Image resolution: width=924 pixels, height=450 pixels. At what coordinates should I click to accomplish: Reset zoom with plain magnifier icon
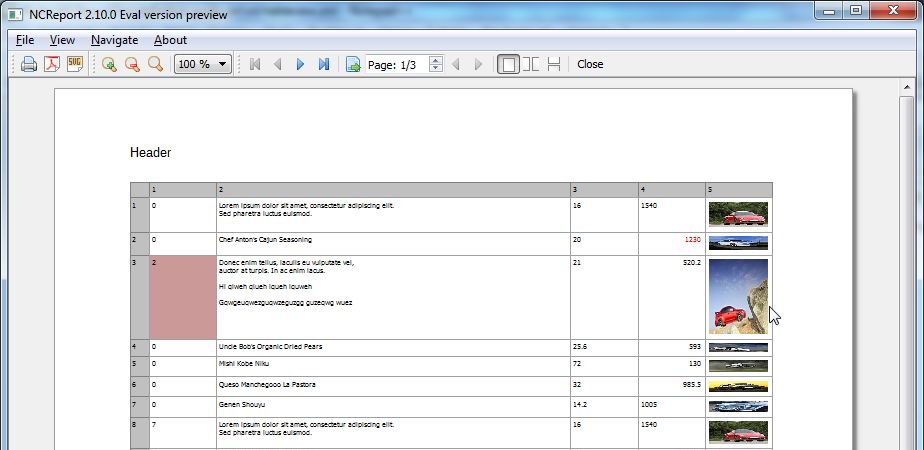tap(156, 64)
